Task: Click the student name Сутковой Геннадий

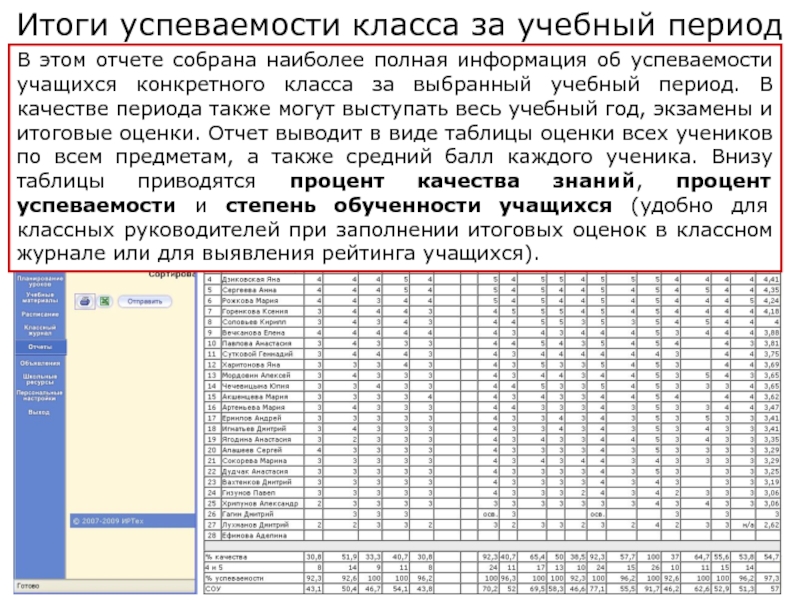Action: (x=257, y=354)
